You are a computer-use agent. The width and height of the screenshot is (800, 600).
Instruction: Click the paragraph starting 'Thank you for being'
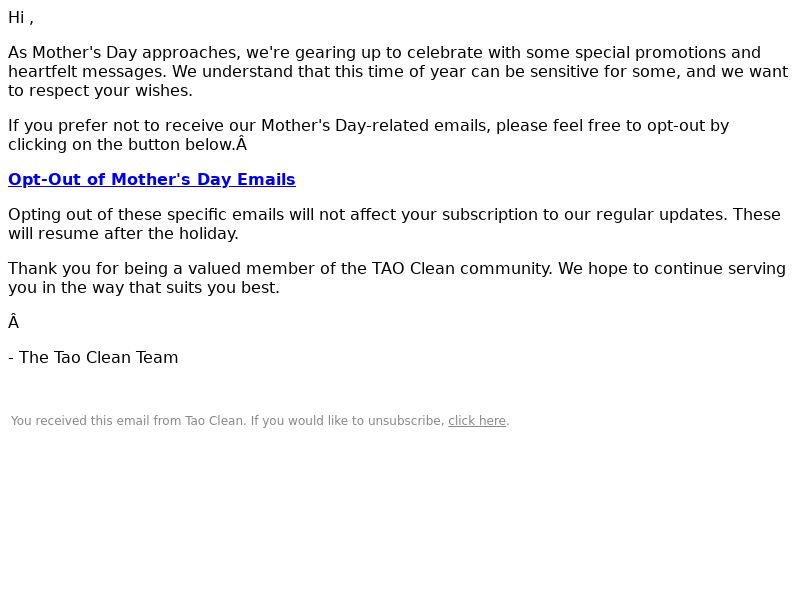click(x=396, y=278)
